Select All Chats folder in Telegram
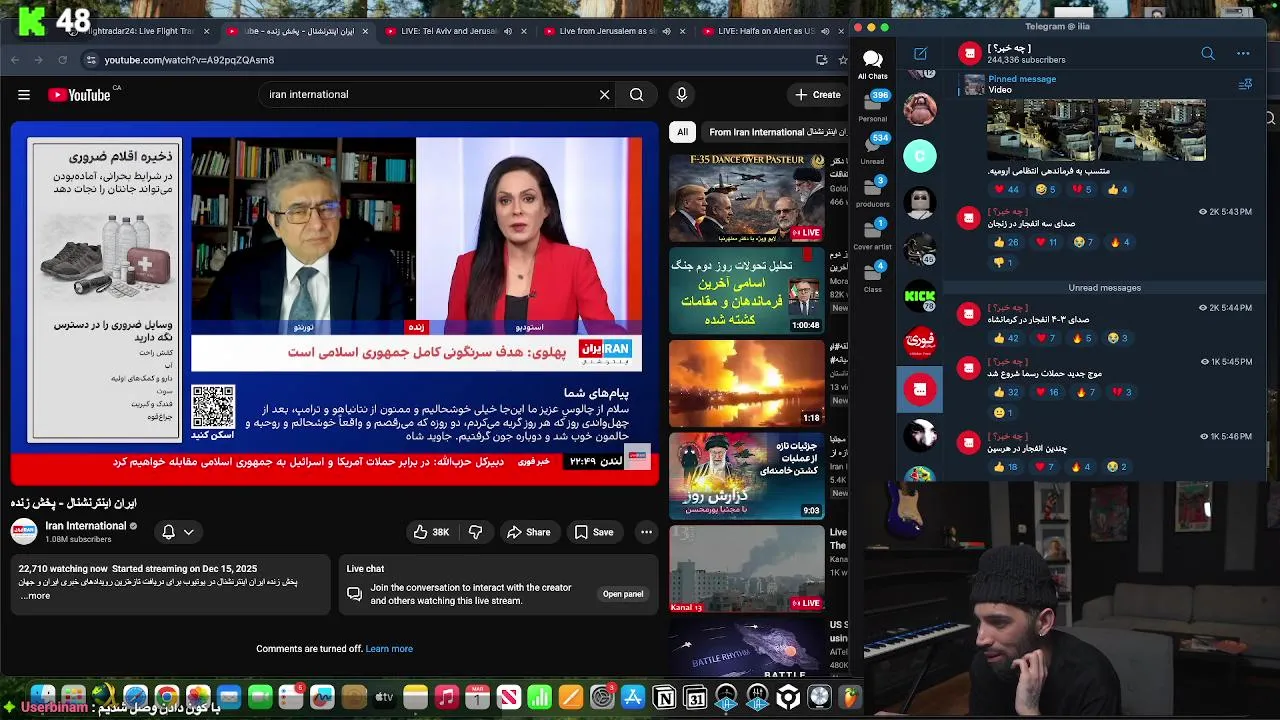The width and height of the screenshot is (1280, 720). (872, 65)
